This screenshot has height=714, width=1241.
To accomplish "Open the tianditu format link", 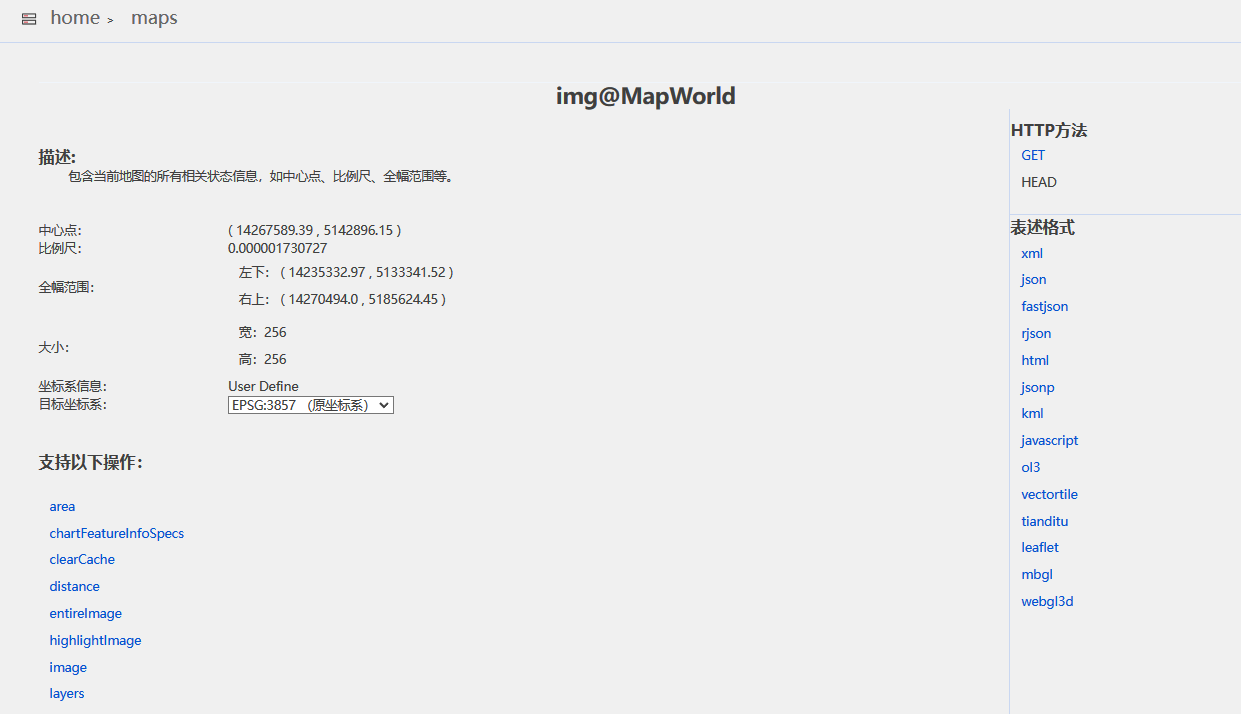I will (1045, 521).
